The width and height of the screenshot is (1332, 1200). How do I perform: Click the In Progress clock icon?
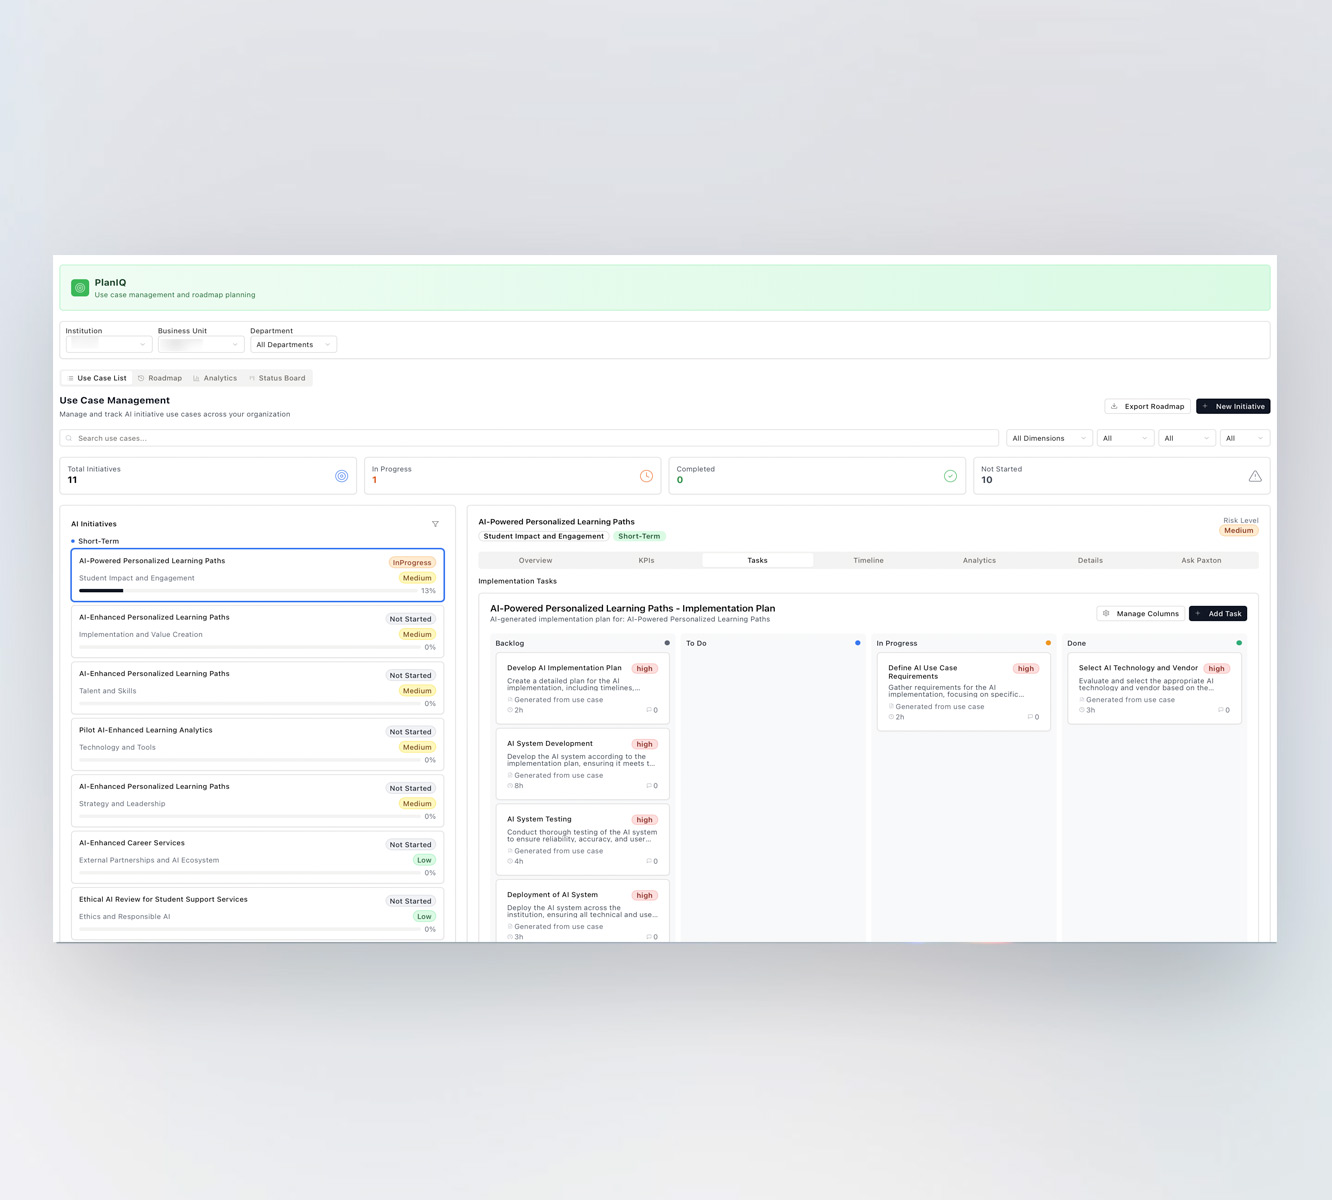(x=646, y=476)
